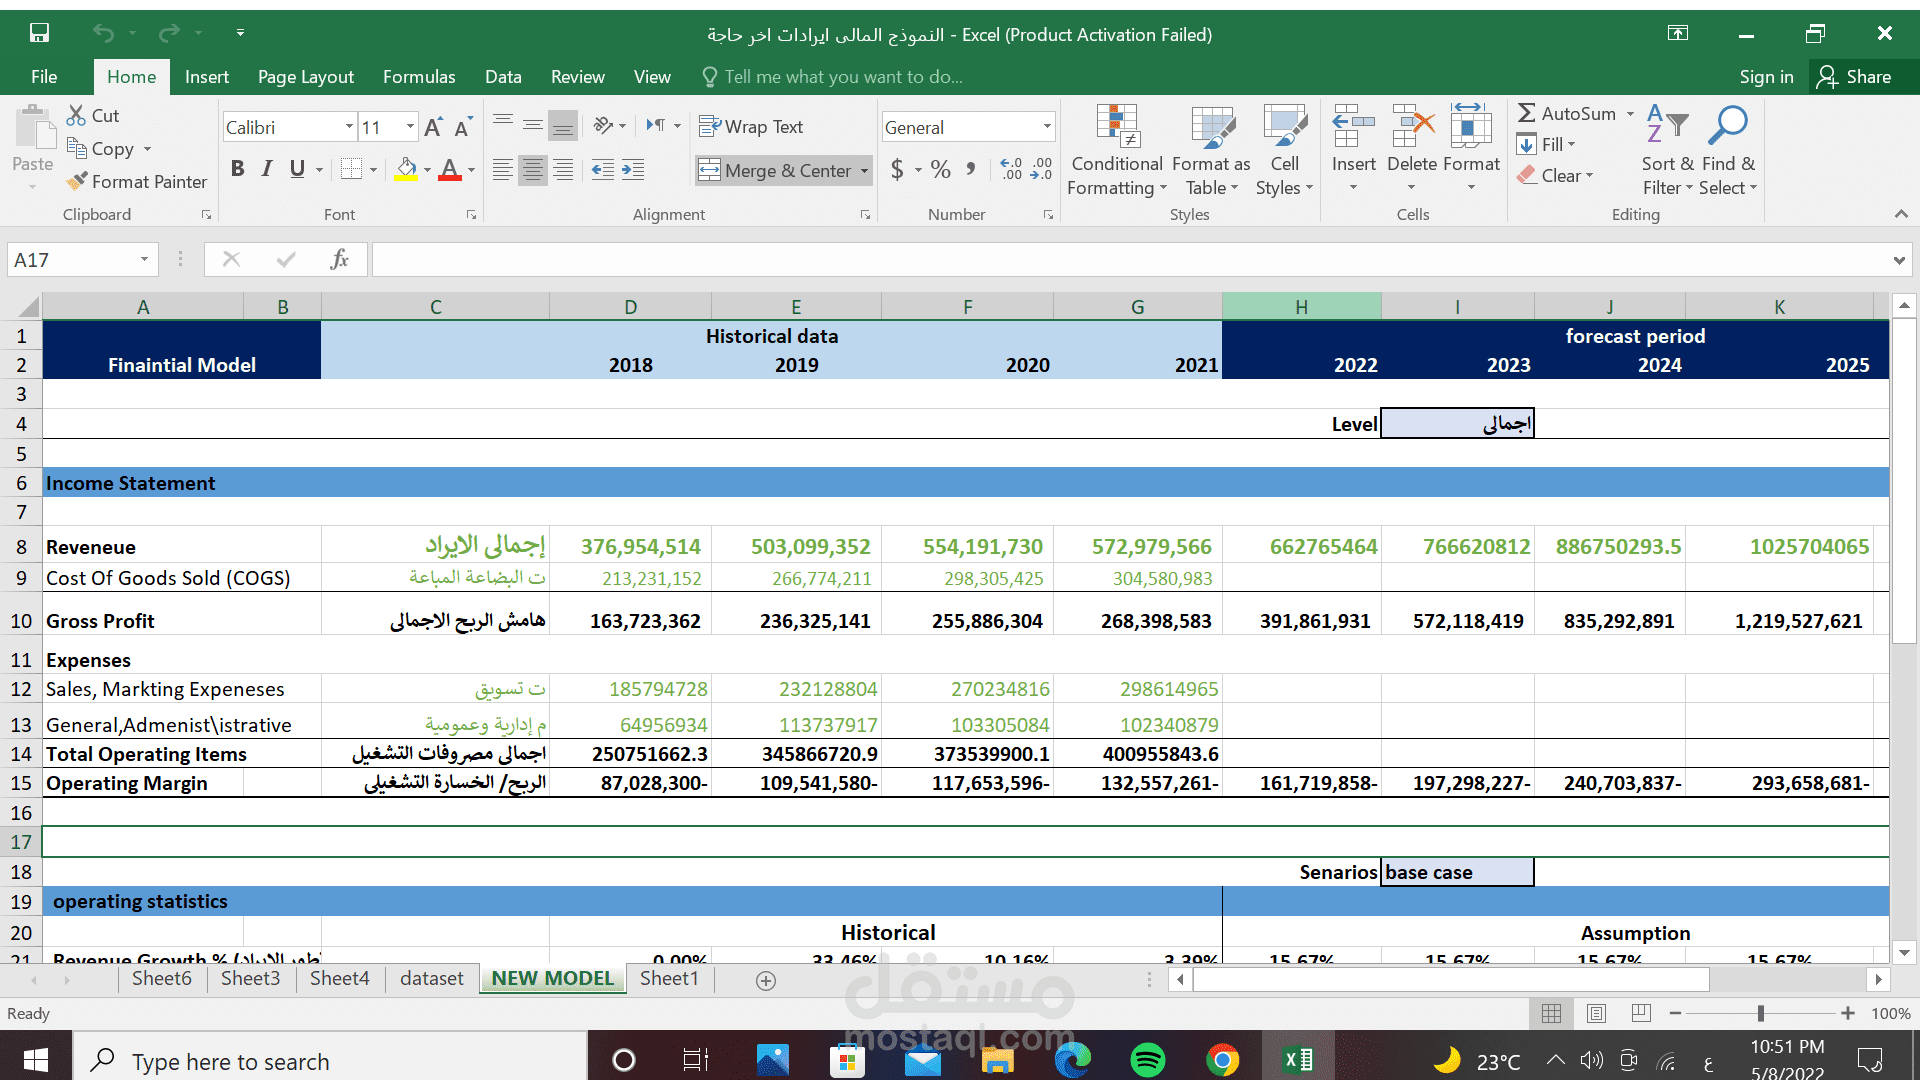Toggle Italic formatting
Image resolution: width=1920 pixels, height=1080 pixels.
pyautogui.click(x=267, y=169)
